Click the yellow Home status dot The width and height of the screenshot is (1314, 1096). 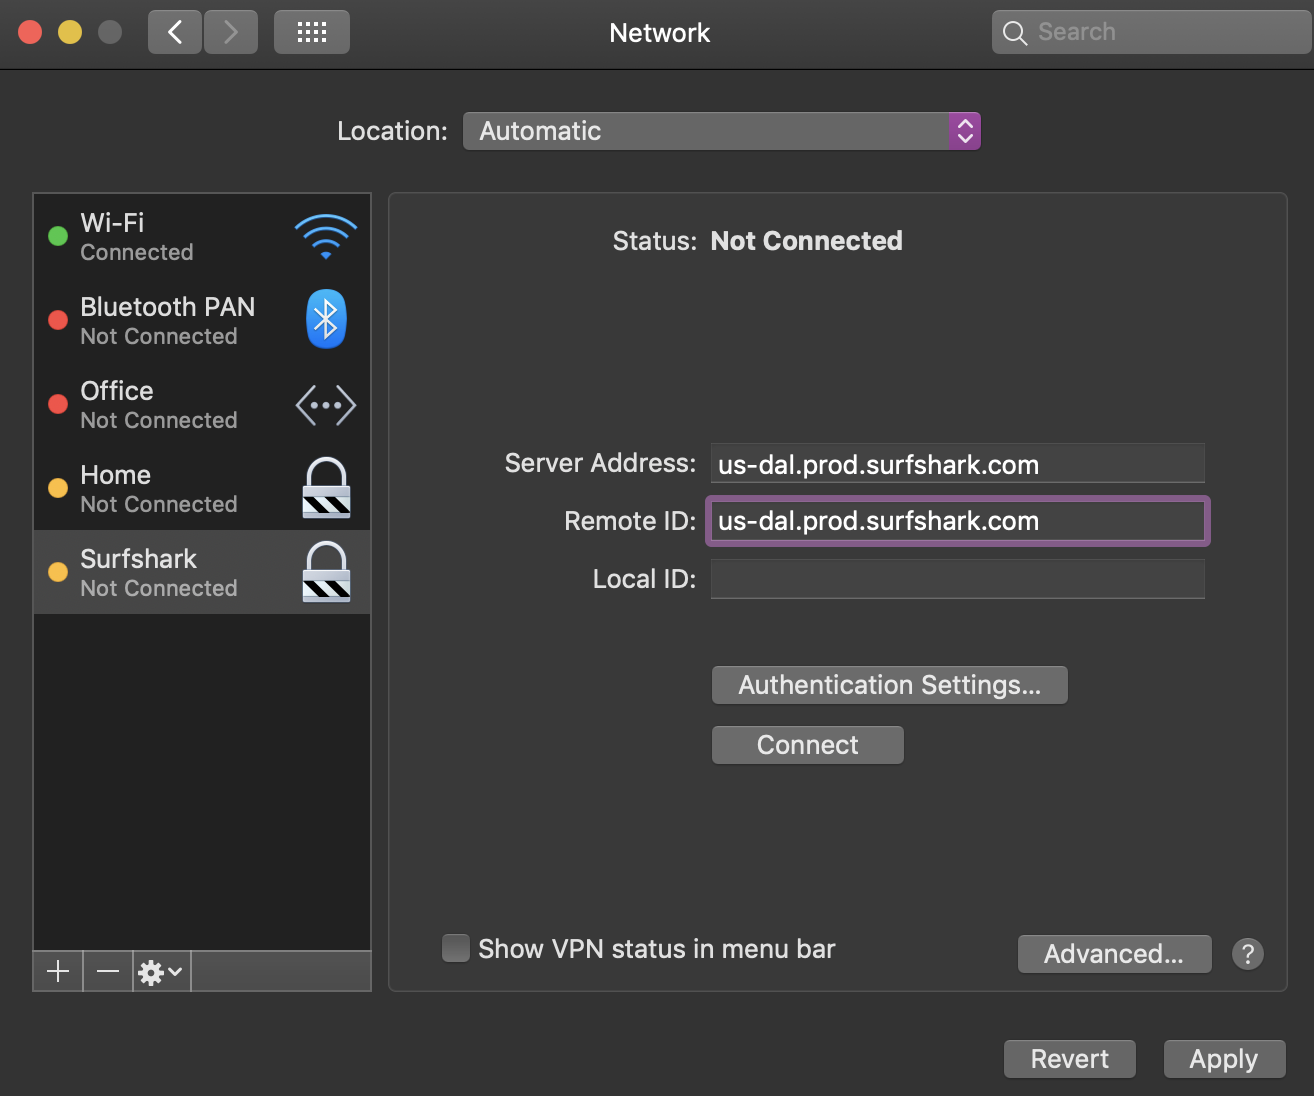tap(58, 488)
